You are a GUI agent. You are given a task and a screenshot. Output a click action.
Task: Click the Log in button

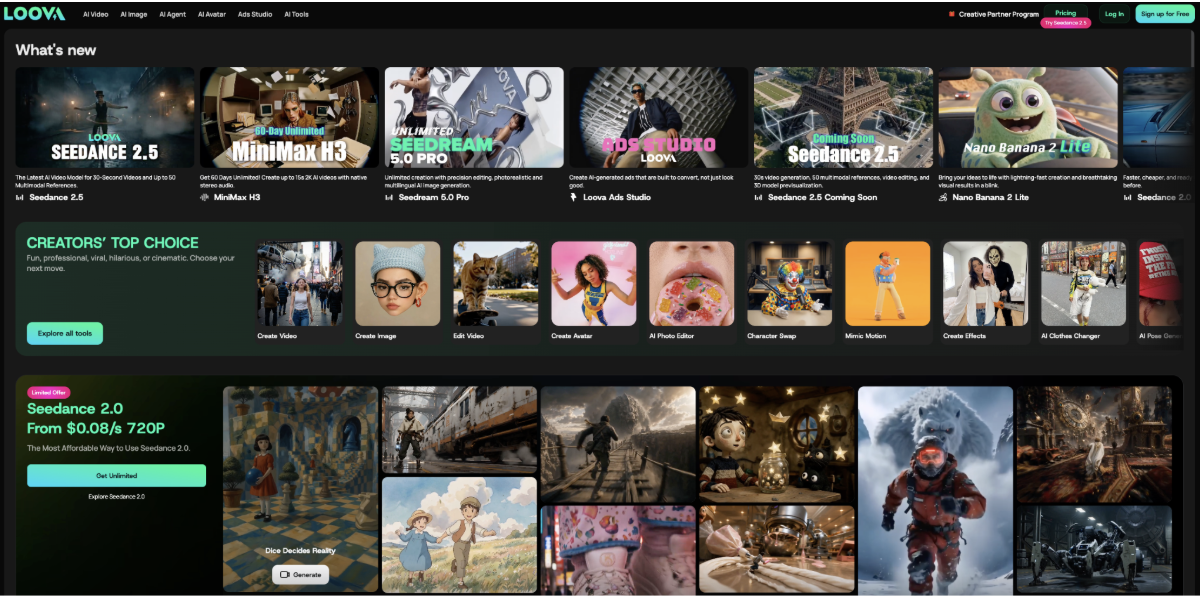(x=1114, y=14)
